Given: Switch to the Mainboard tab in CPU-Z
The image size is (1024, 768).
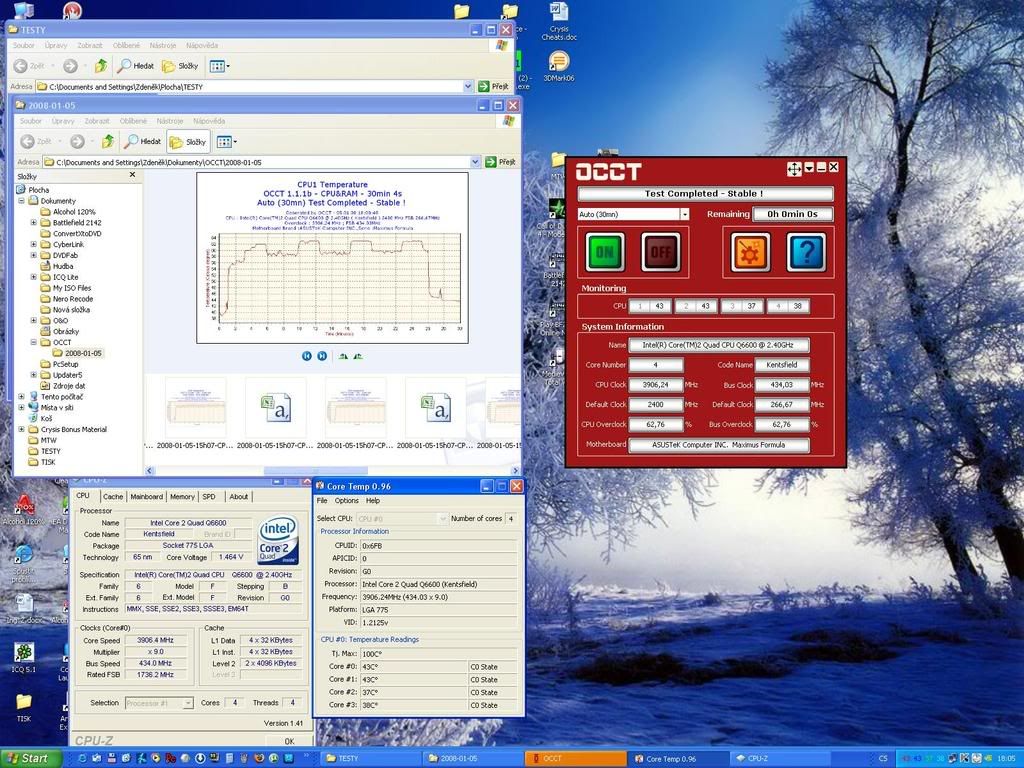Looking at the screenshot, I should click(x=146, y=497).
